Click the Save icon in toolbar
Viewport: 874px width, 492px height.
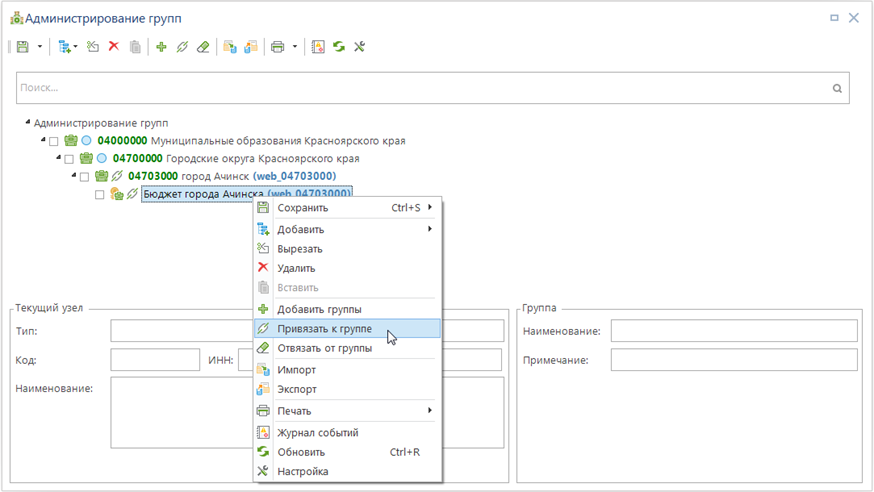pos(23,47)
